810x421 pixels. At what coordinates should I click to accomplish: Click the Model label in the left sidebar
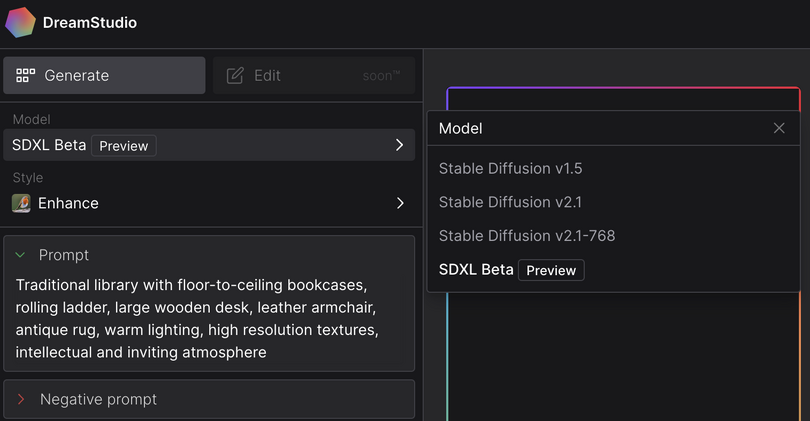click(x=32, y=119)
